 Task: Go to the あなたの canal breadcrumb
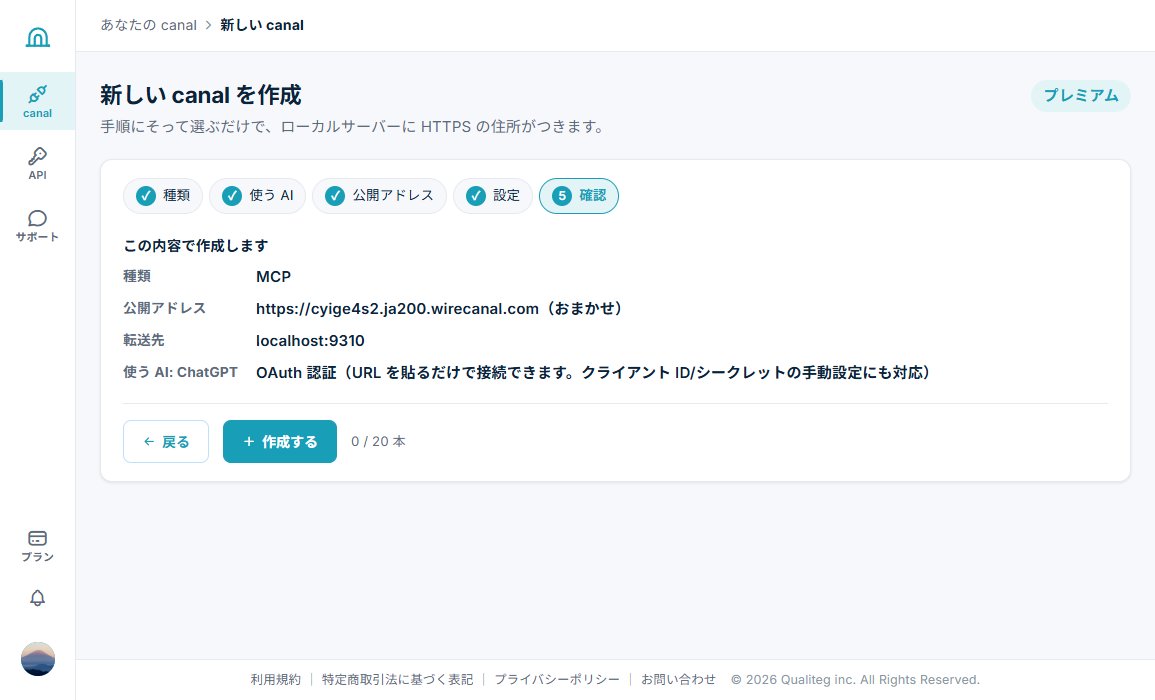click(x=149, y=25)
